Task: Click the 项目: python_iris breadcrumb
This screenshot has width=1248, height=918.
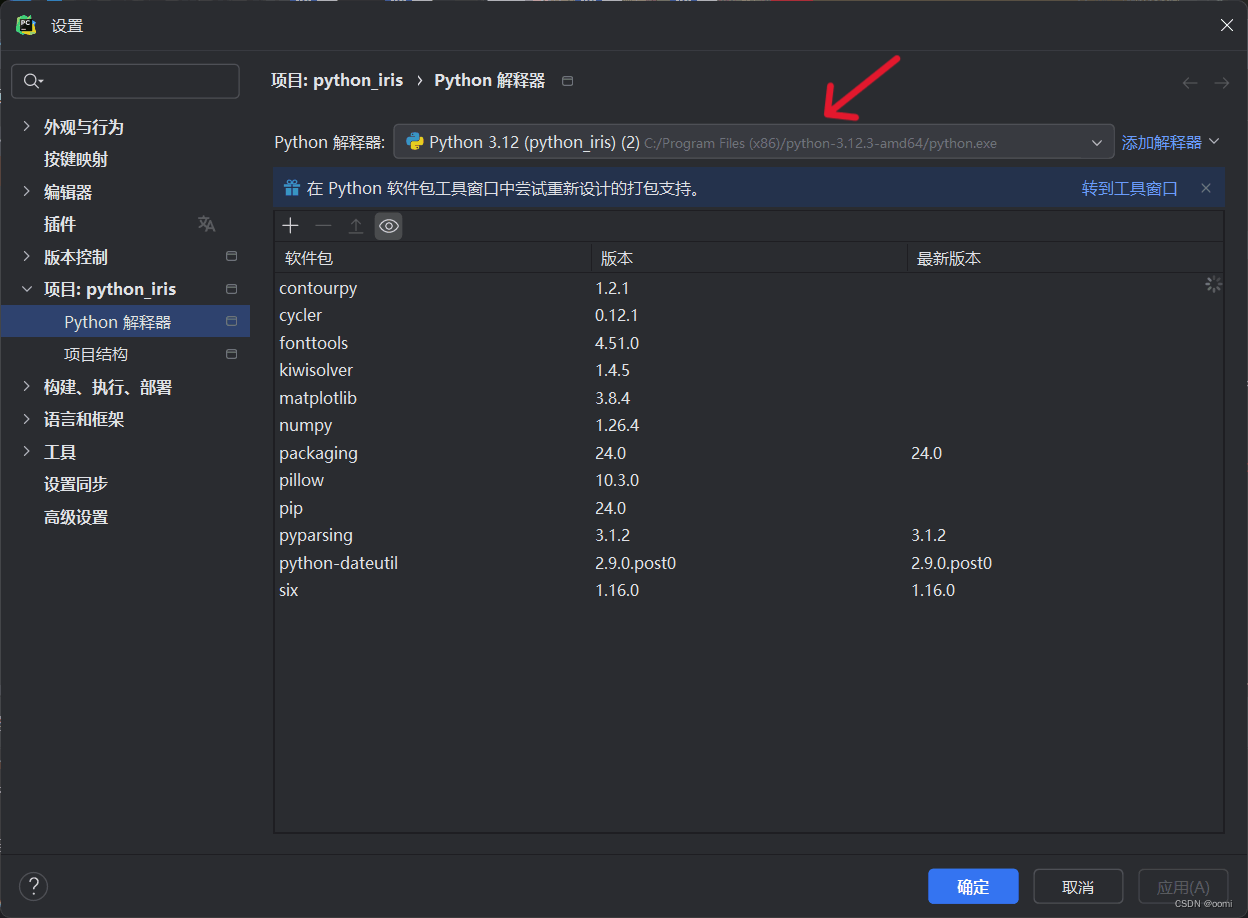Action: pos(337,80)
